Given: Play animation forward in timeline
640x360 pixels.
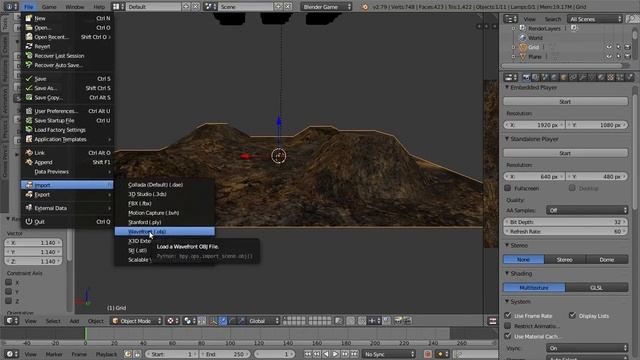Looking at the screenshot, I should pos(336,354).
